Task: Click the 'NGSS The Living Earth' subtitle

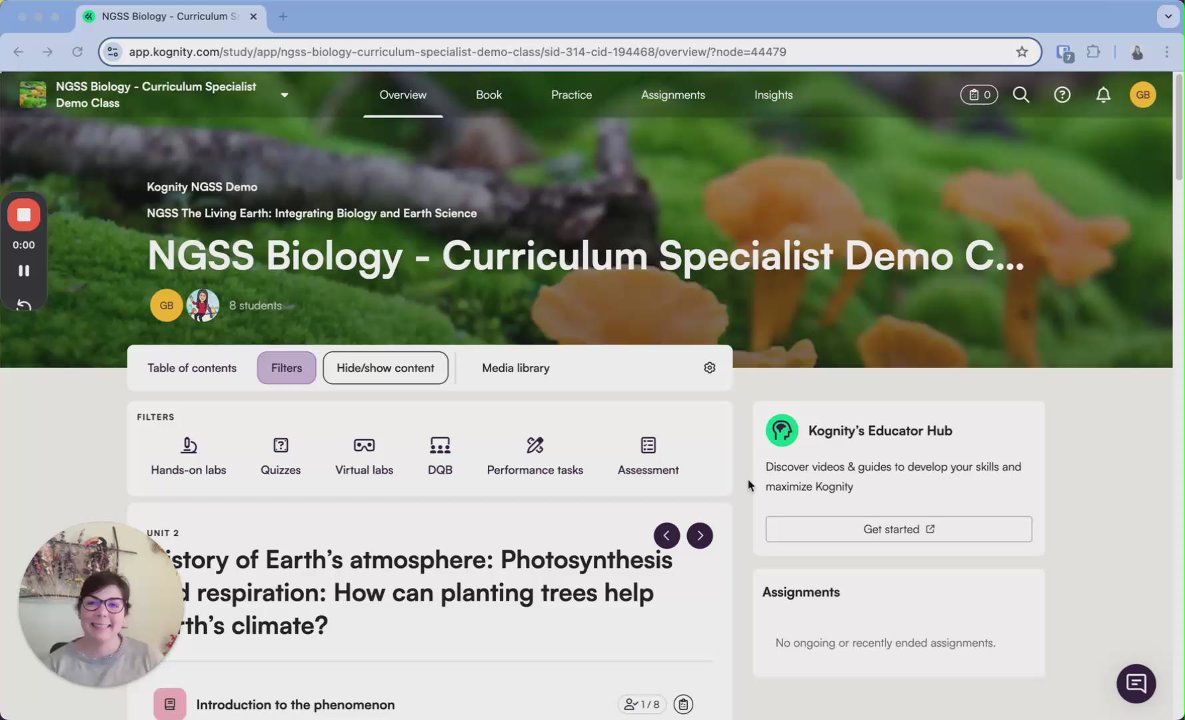Action: coord(311,213)
